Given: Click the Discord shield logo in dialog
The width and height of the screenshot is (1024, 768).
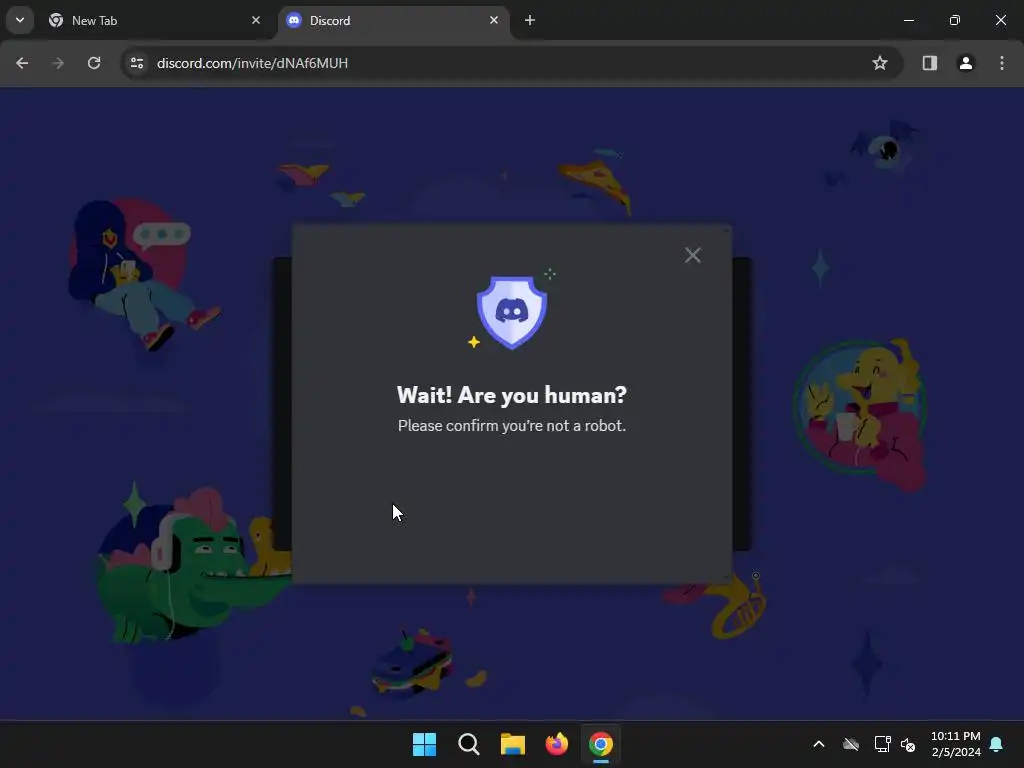Looking at the screenshot, I should (x=511, y=312).
